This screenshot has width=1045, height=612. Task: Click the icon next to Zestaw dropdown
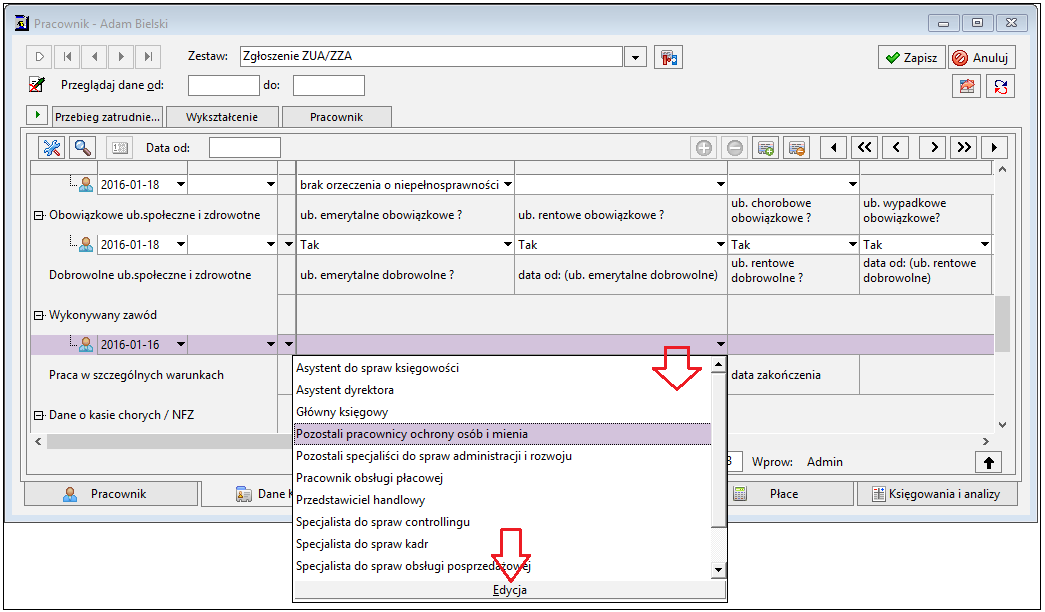668,57
